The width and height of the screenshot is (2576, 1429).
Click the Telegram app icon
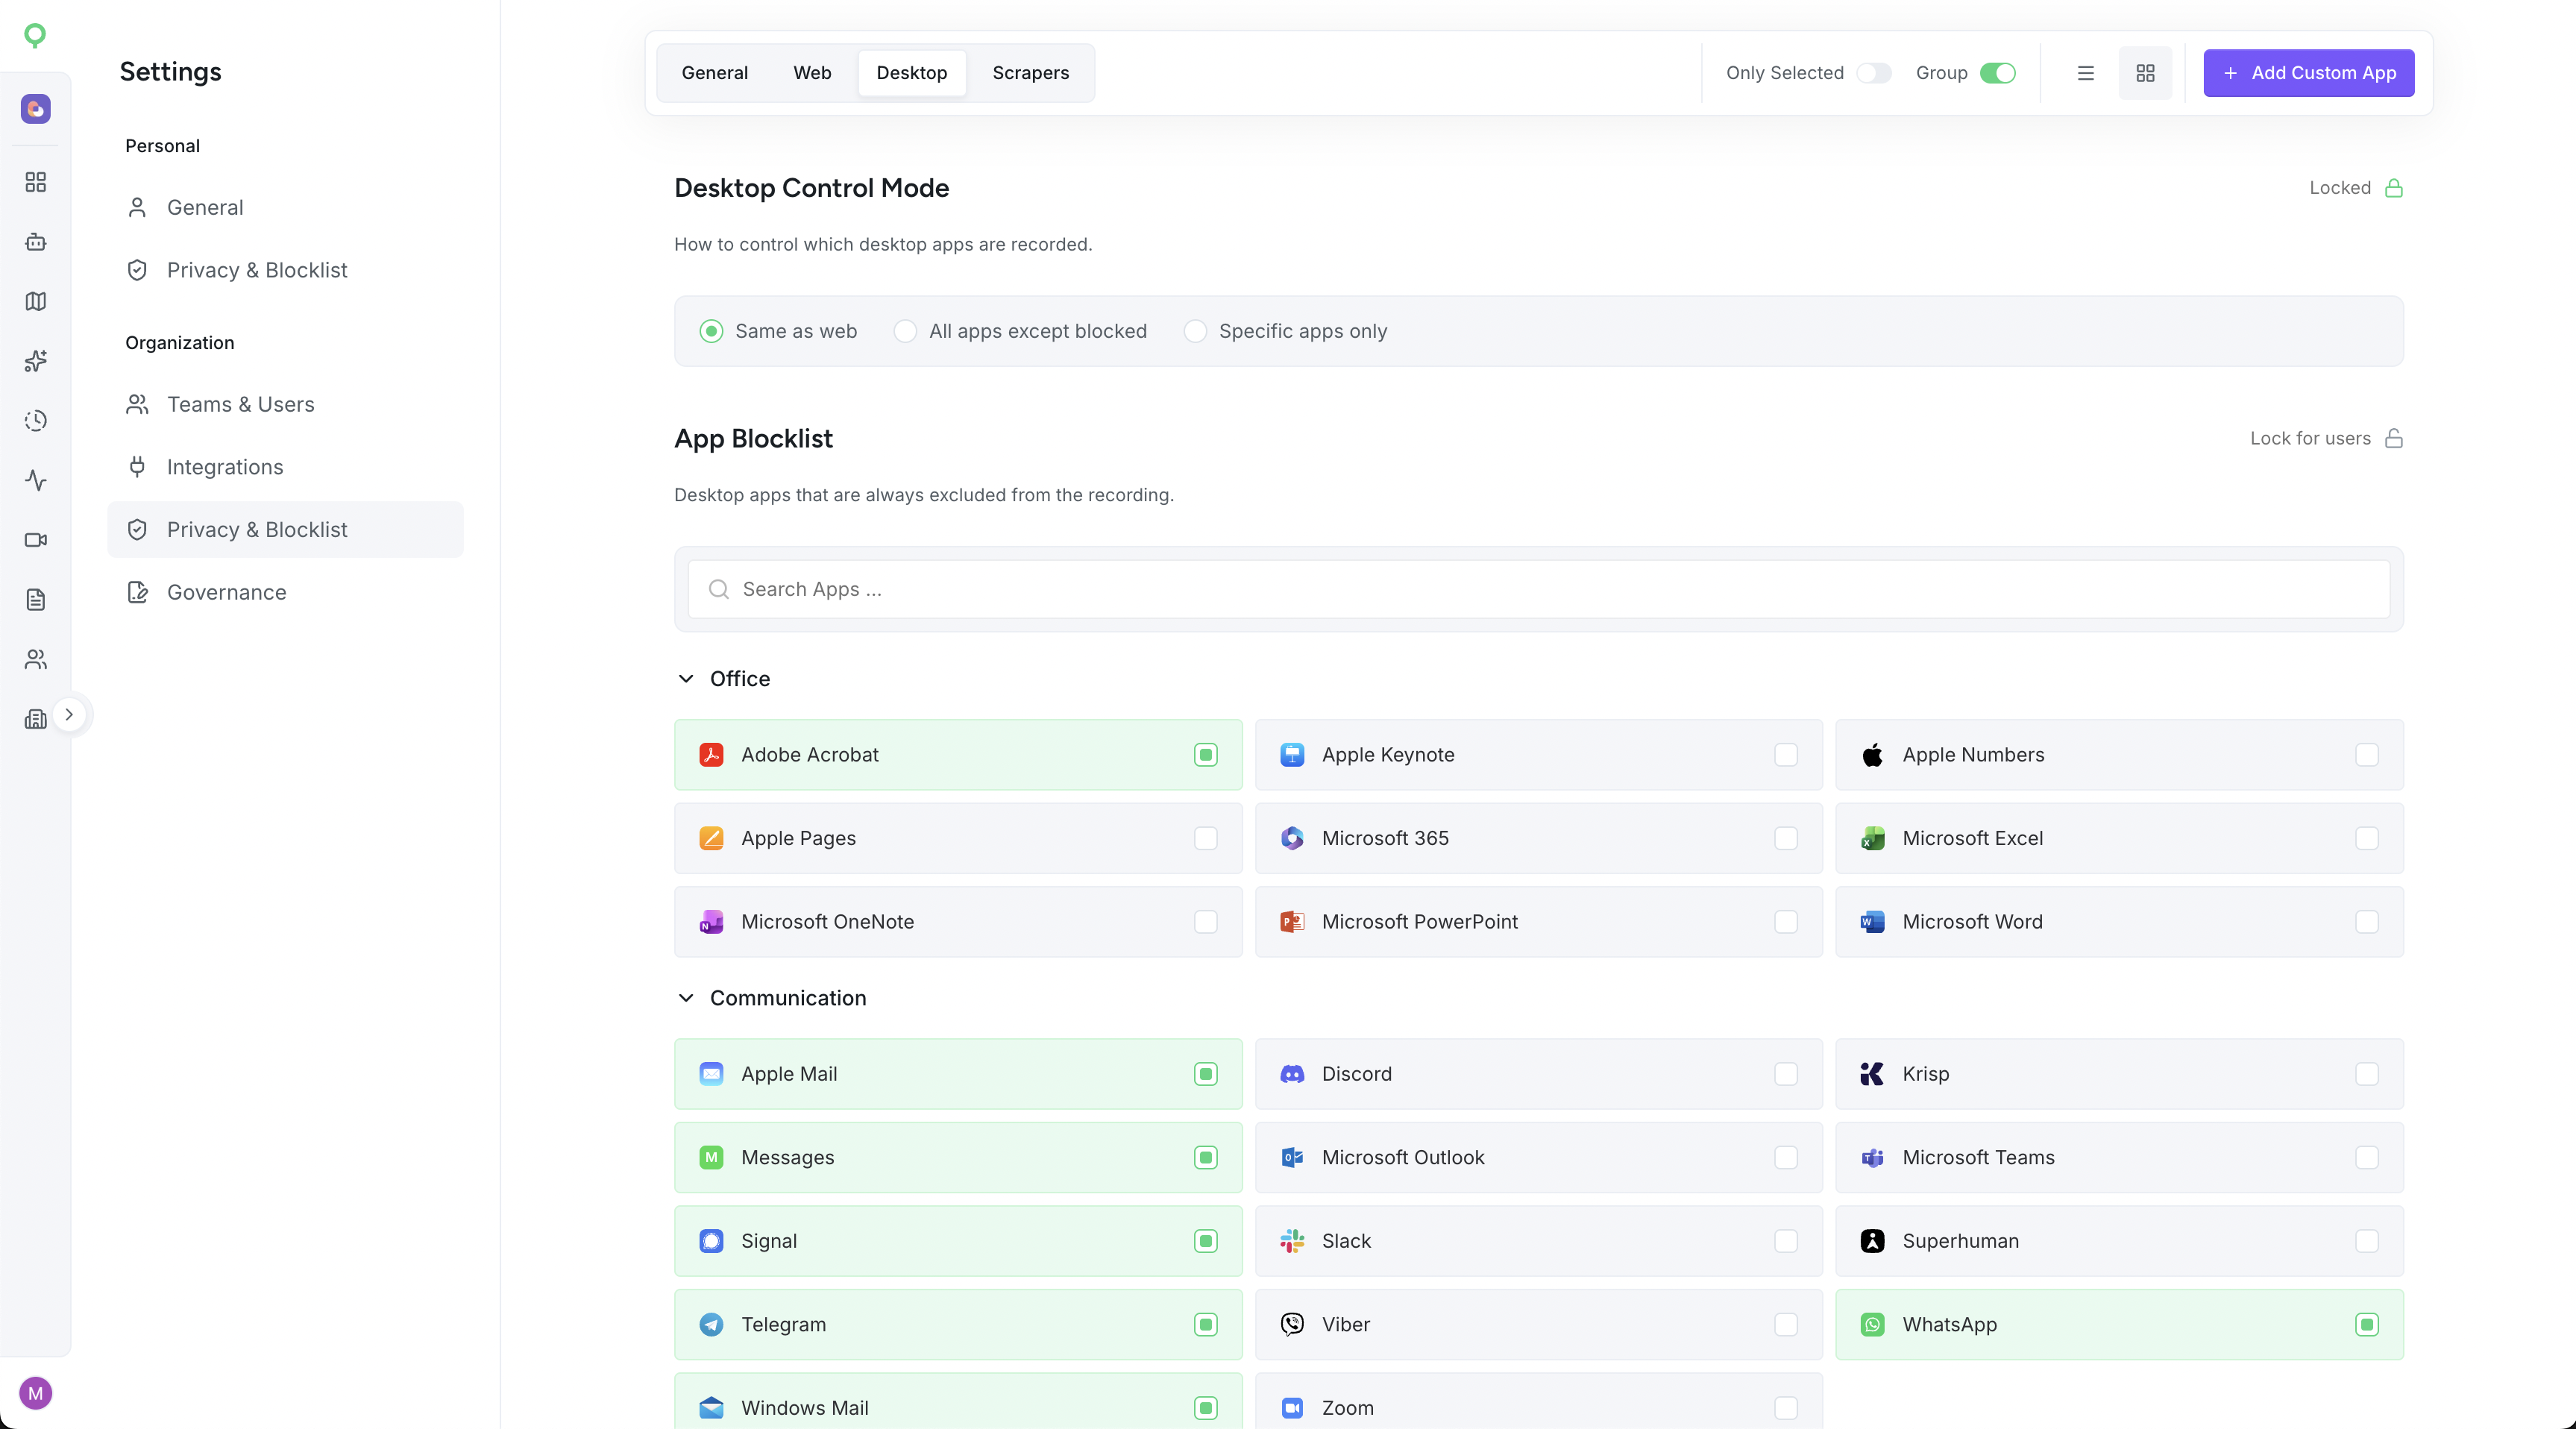click(x=711, y=1325)
